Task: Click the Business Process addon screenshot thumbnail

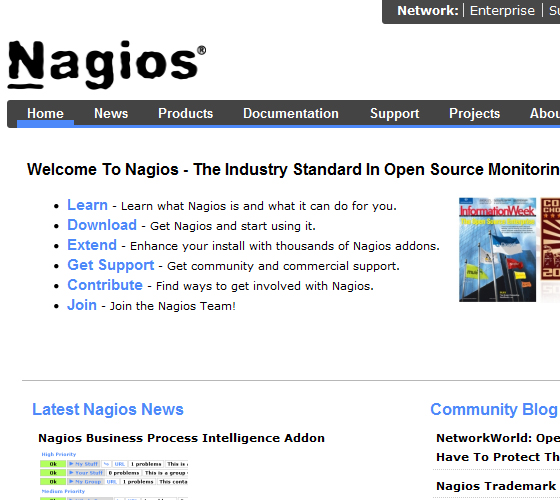Action: tap(114, 475)
